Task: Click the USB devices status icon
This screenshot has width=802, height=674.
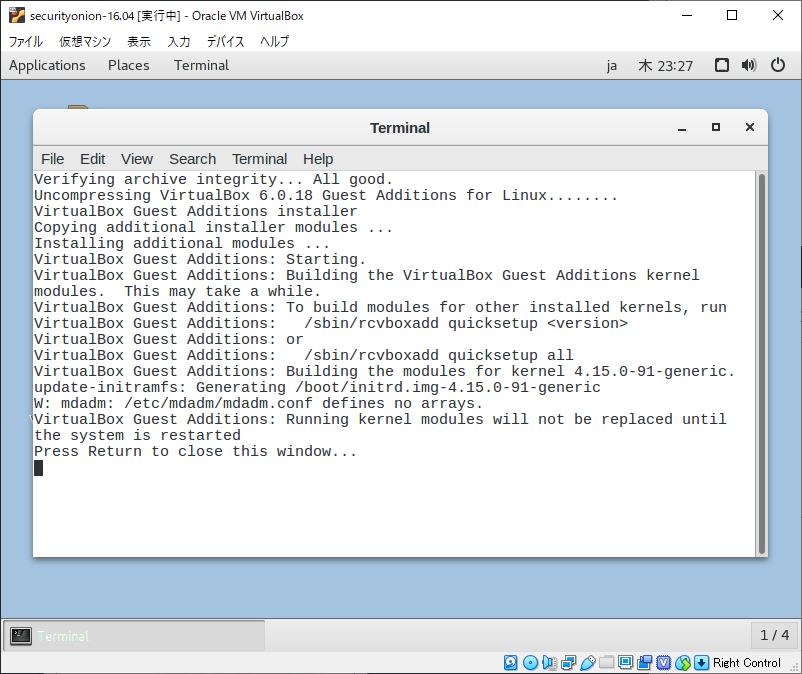Action: click(x=588, y=663)
